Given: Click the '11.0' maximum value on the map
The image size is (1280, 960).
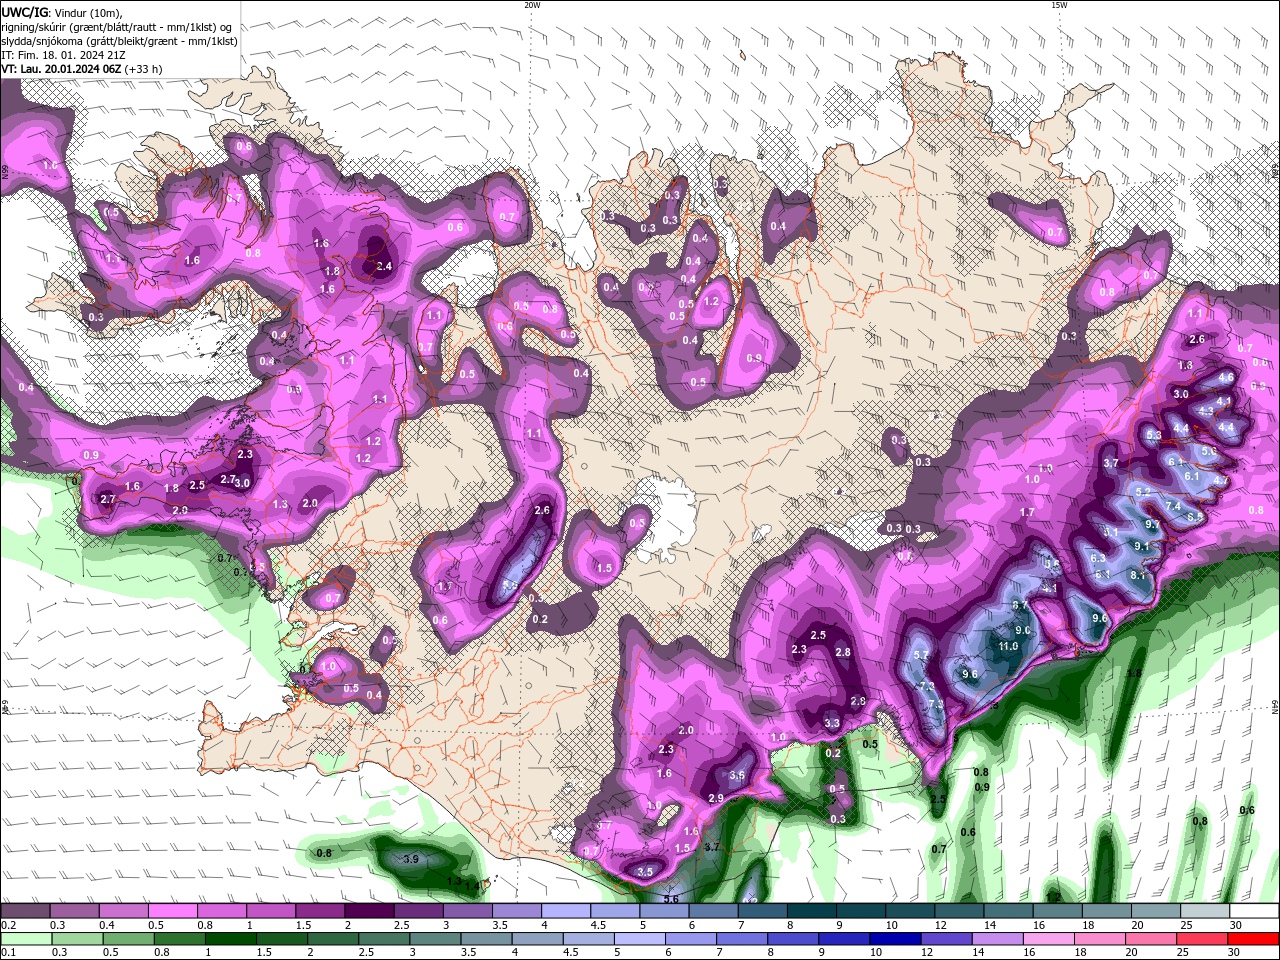Looking at the screenshot, I should pyautogui.click(x=1008, y=646).
